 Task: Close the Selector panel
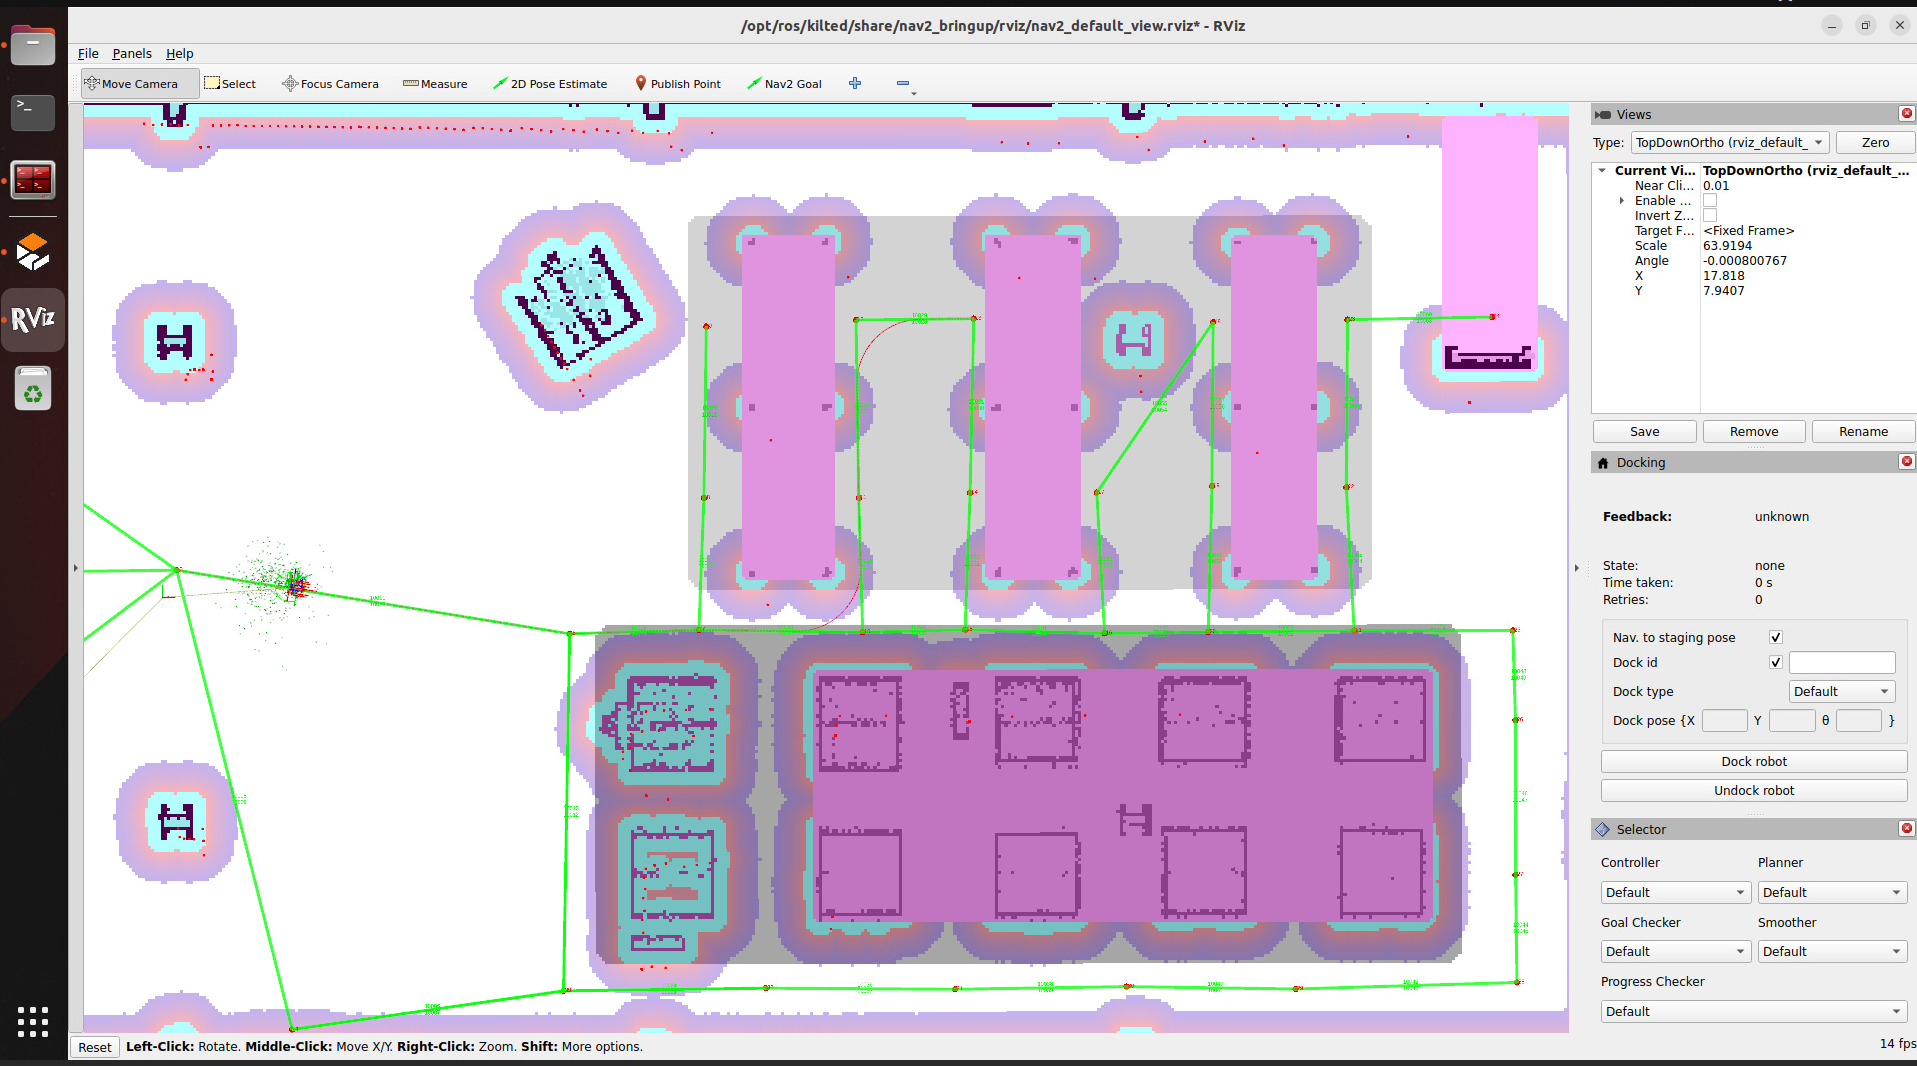[x=1906, y=829]
